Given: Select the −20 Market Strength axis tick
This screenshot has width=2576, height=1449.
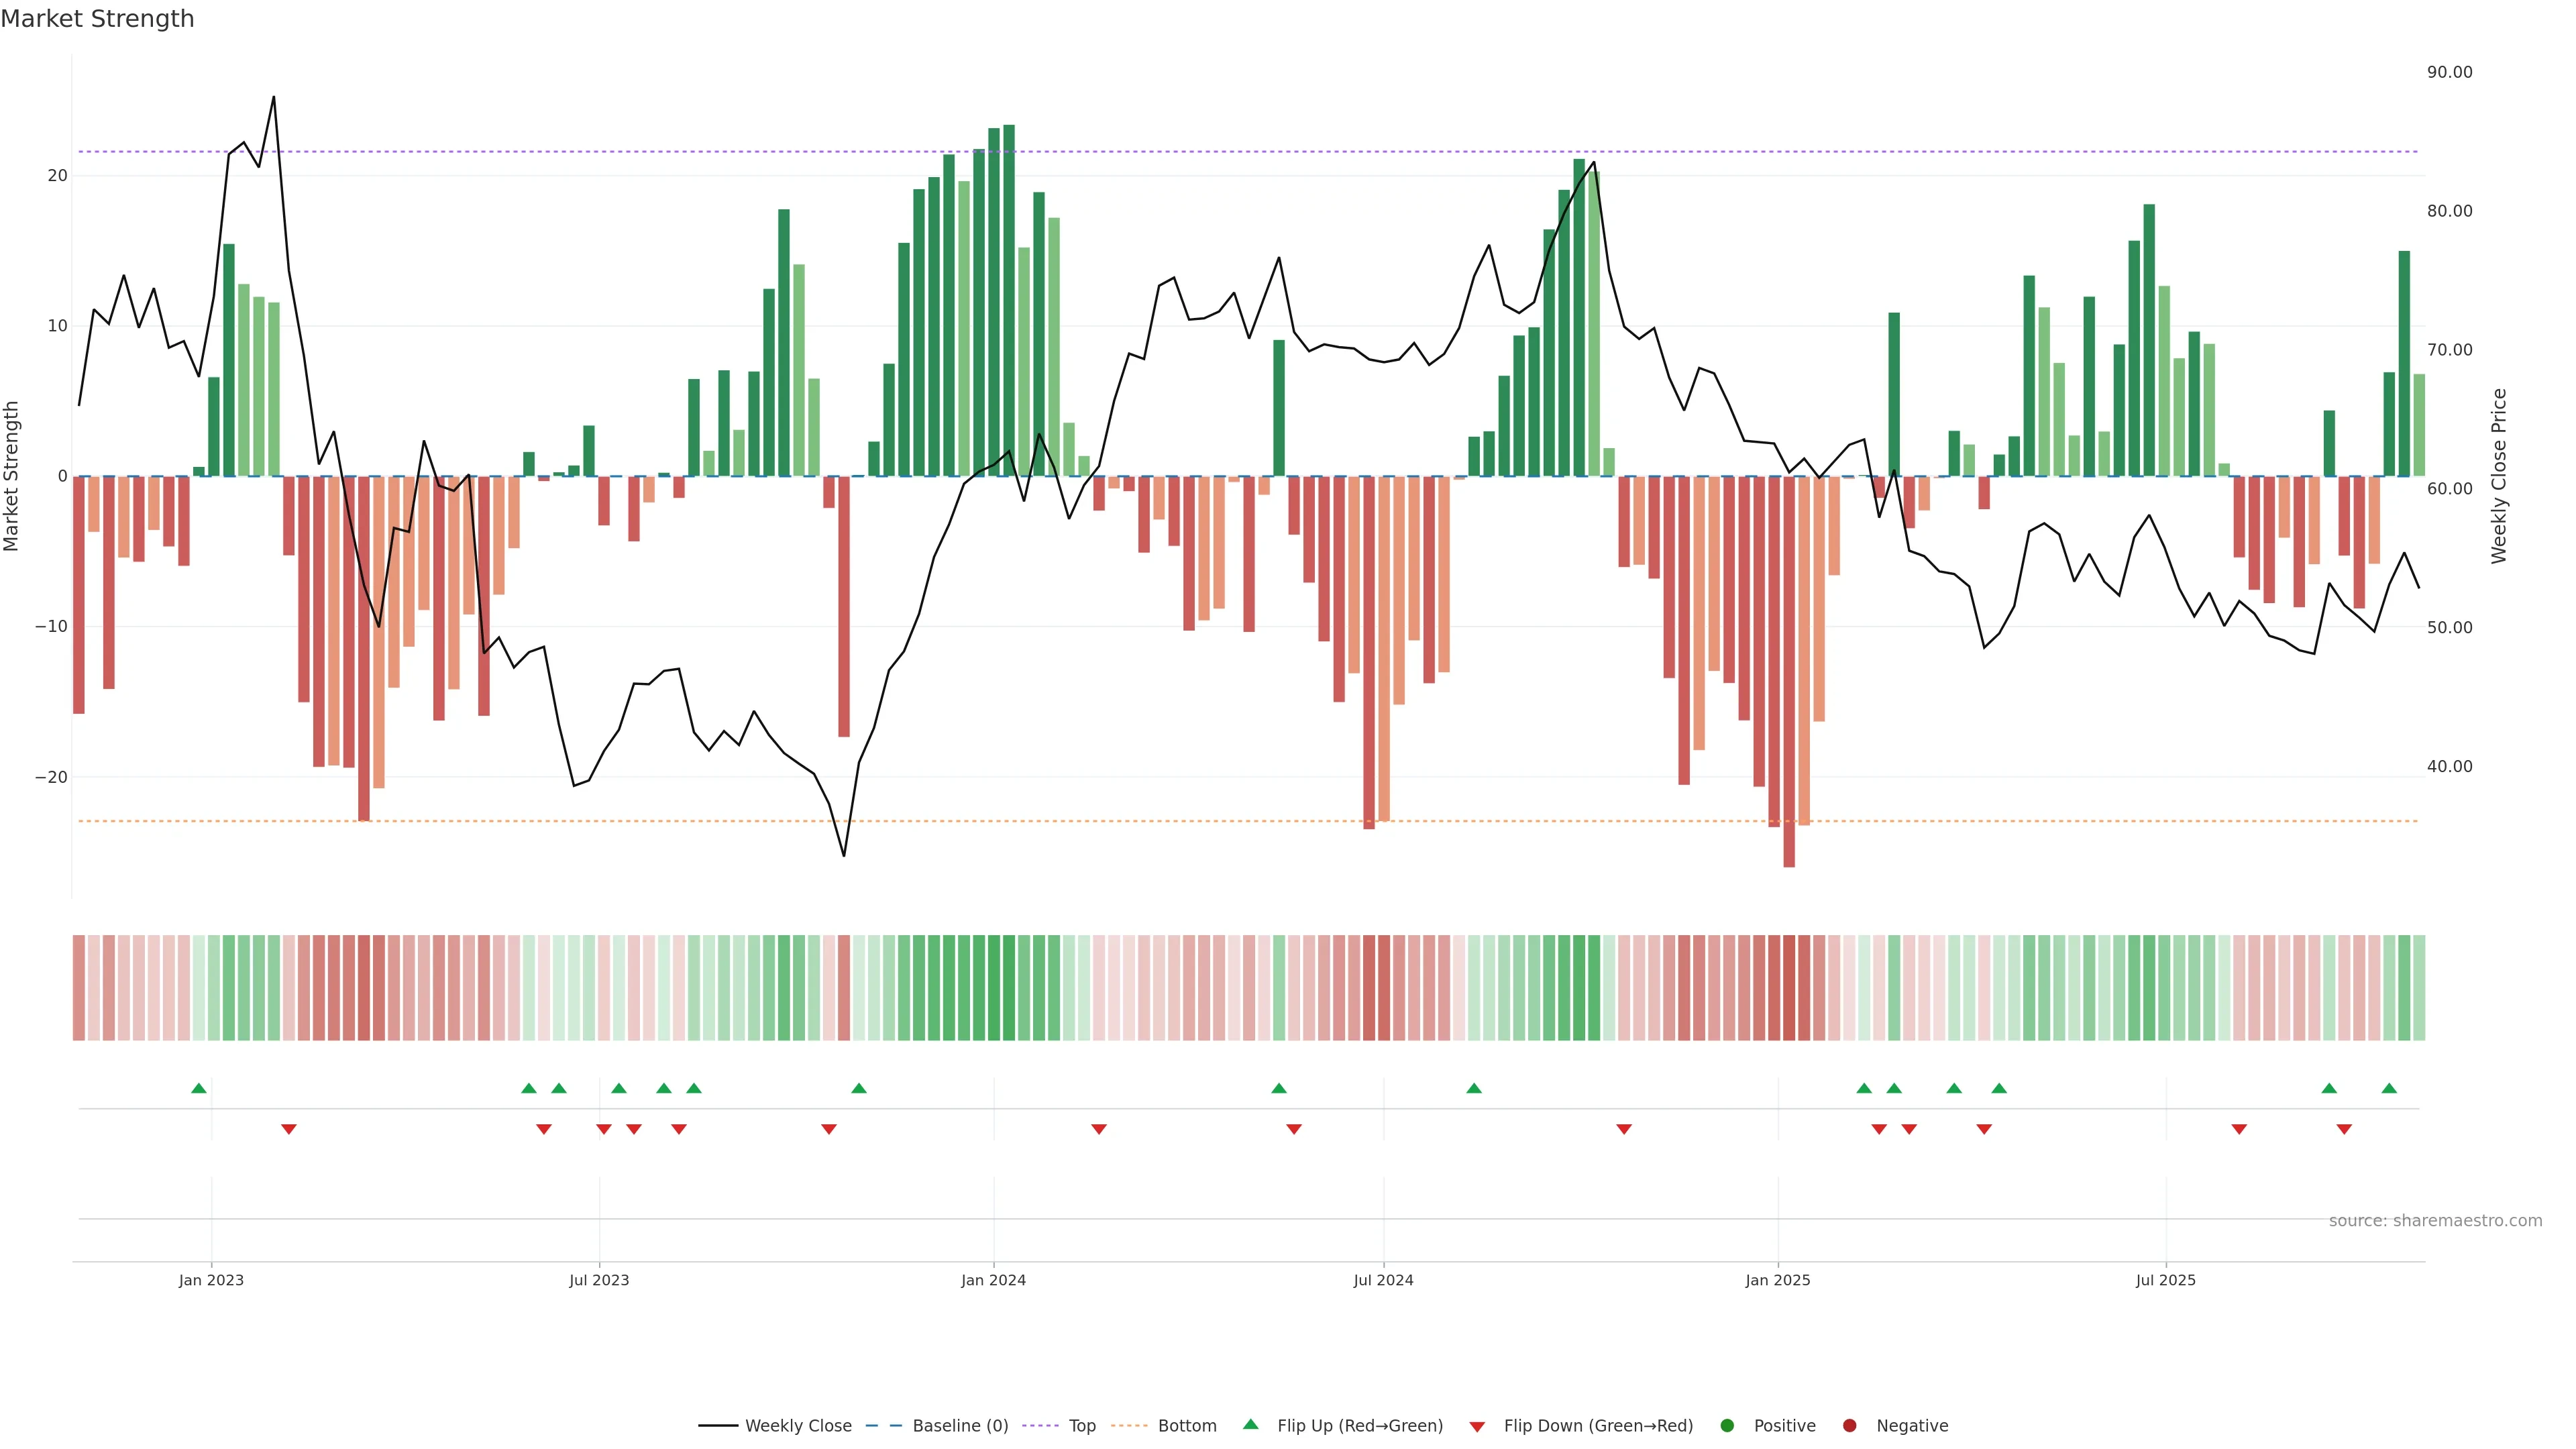Looking at the screenshot, I should click(51, 777).
